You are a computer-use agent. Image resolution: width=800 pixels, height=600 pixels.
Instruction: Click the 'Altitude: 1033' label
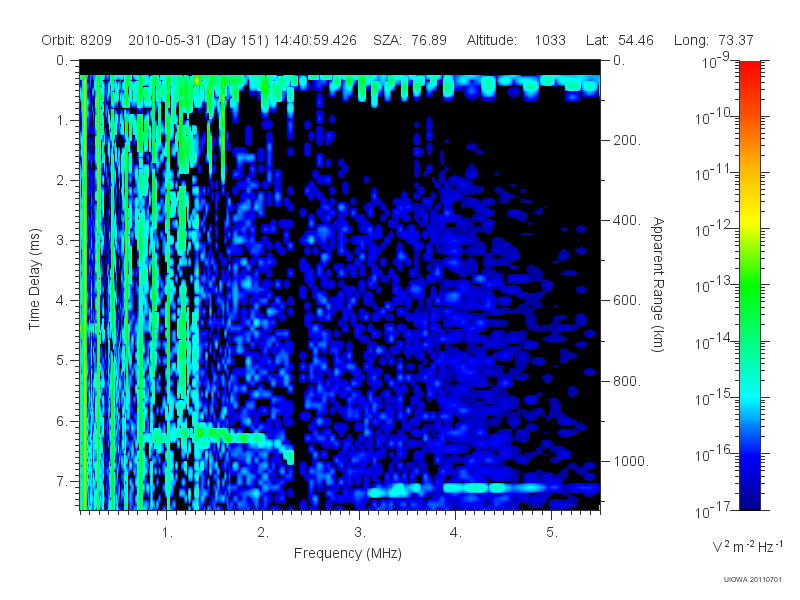[x=516, y=40]
